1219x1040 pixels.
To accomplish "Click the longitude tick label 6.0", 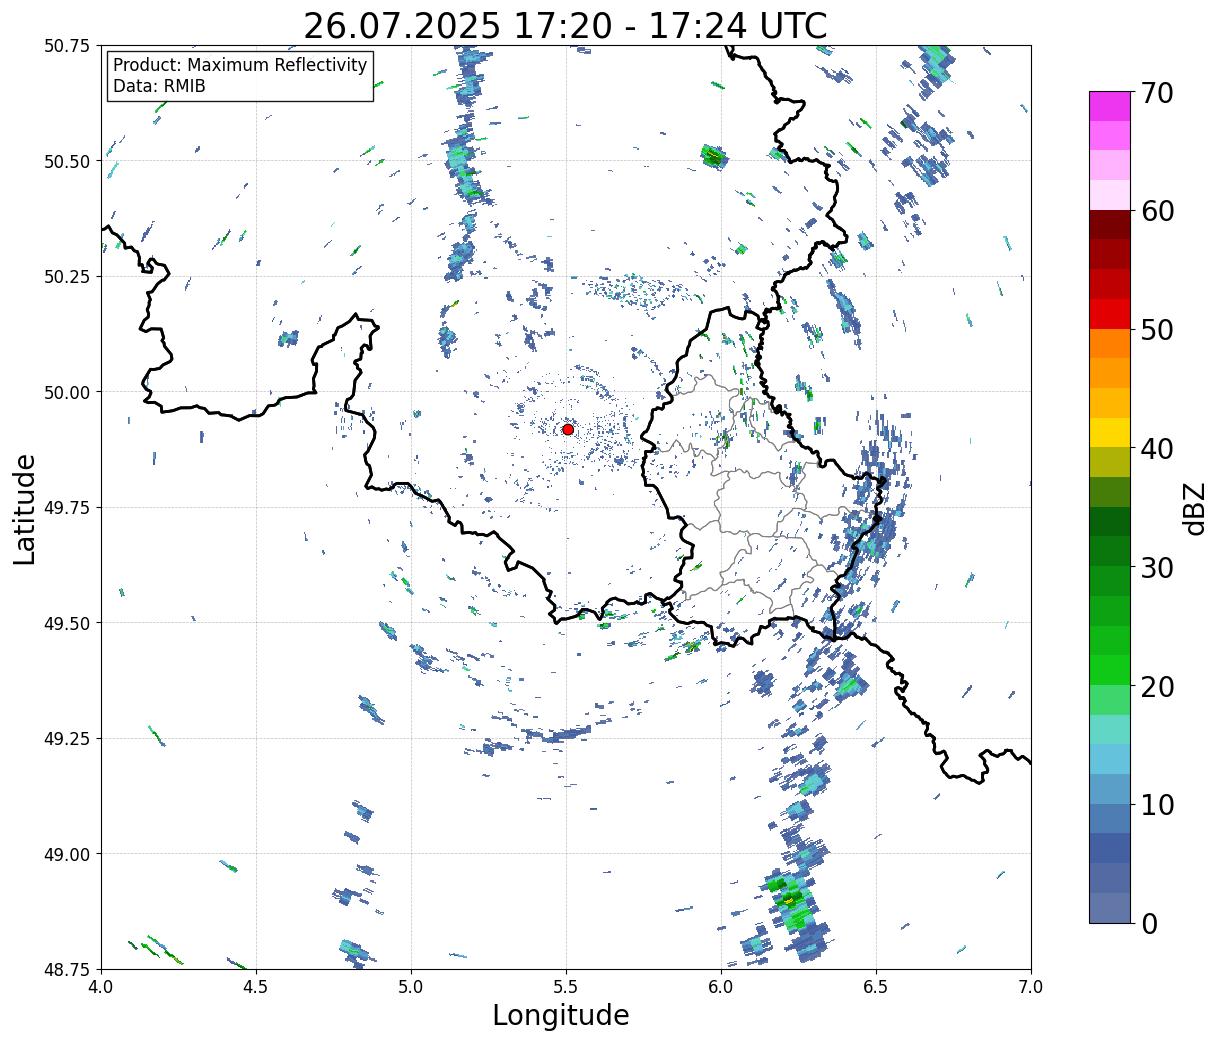I will click(721, 987).
